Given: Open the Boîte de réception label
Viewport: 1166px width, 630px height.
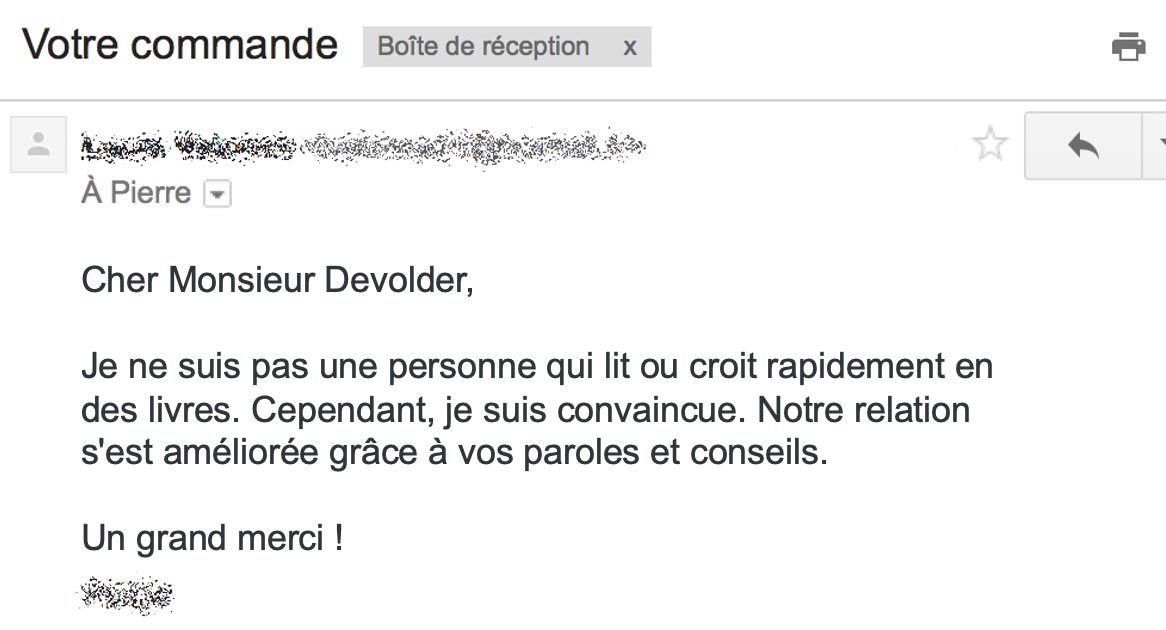Looking at the screenshot, I should click(x=483, y=46).
